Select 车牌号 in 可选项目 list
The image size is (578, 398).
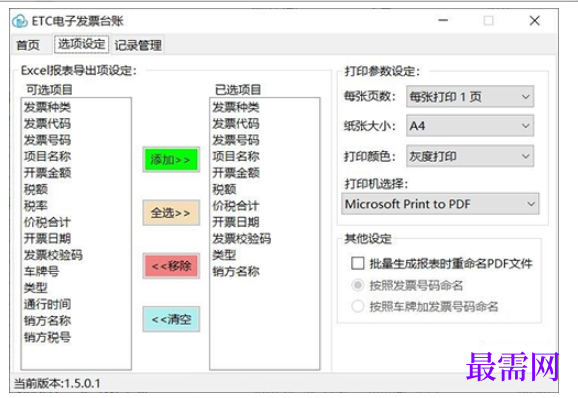coord(41,271)
